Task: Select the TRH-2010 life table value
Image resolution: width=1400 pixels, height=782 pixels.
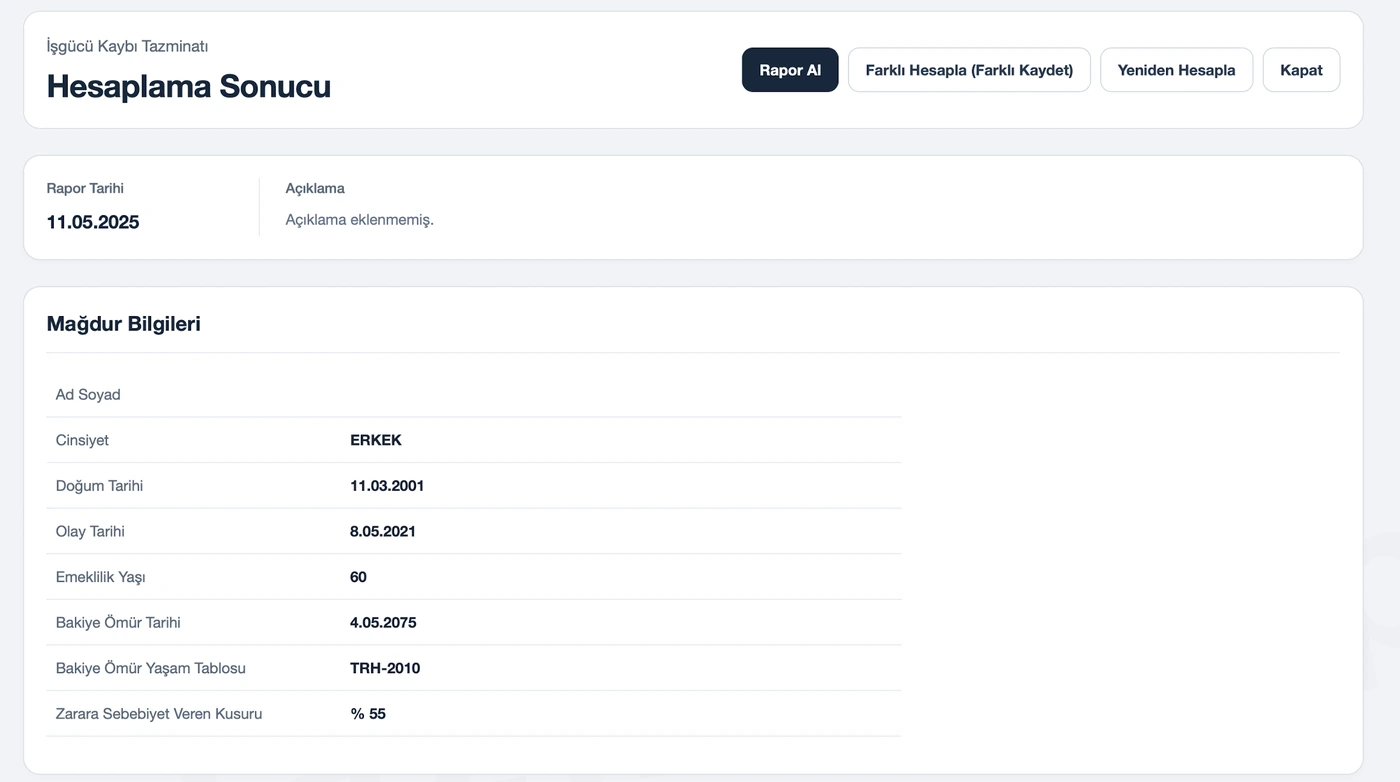Action: pos(385,668)
